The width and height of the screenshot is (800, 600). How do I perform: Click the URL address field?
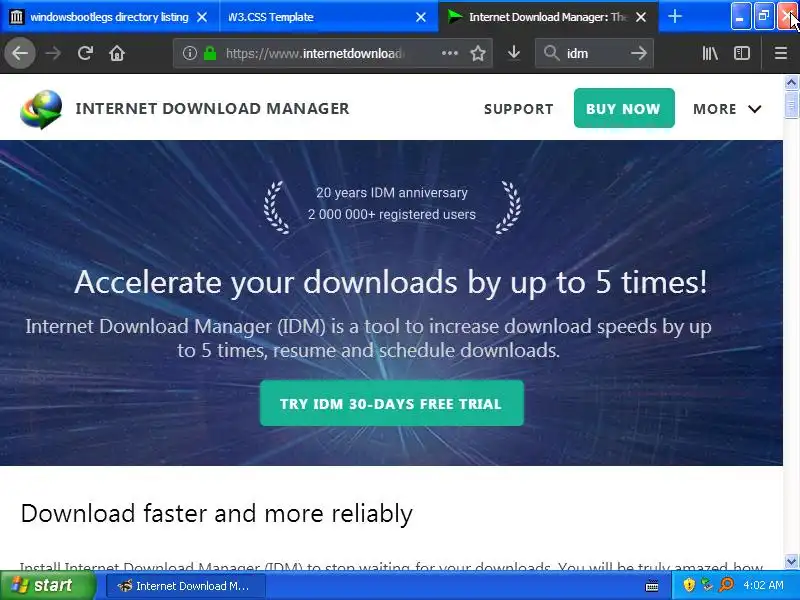click(x=333, y=53)
